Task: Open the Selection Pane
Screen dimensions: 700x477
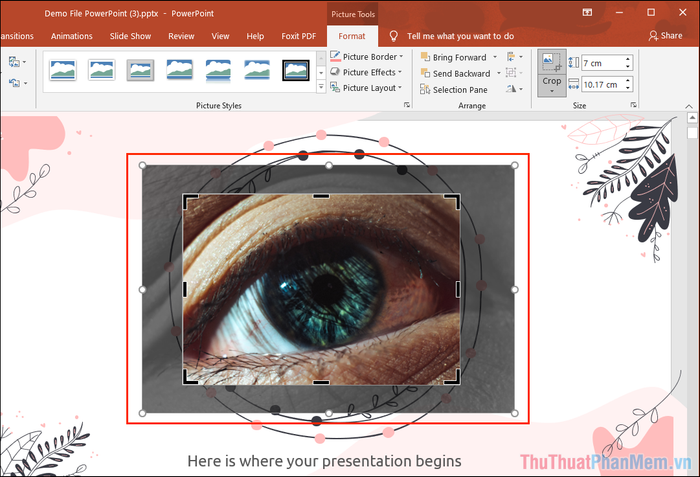Action: click(454, 90)
